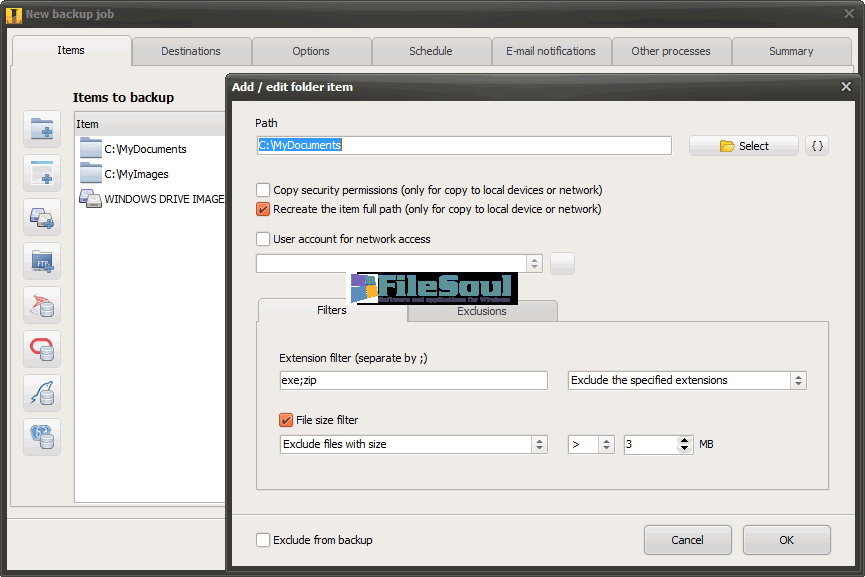Click the add file icon in sidebar
The image size is (865, 577).
(42, 173)
